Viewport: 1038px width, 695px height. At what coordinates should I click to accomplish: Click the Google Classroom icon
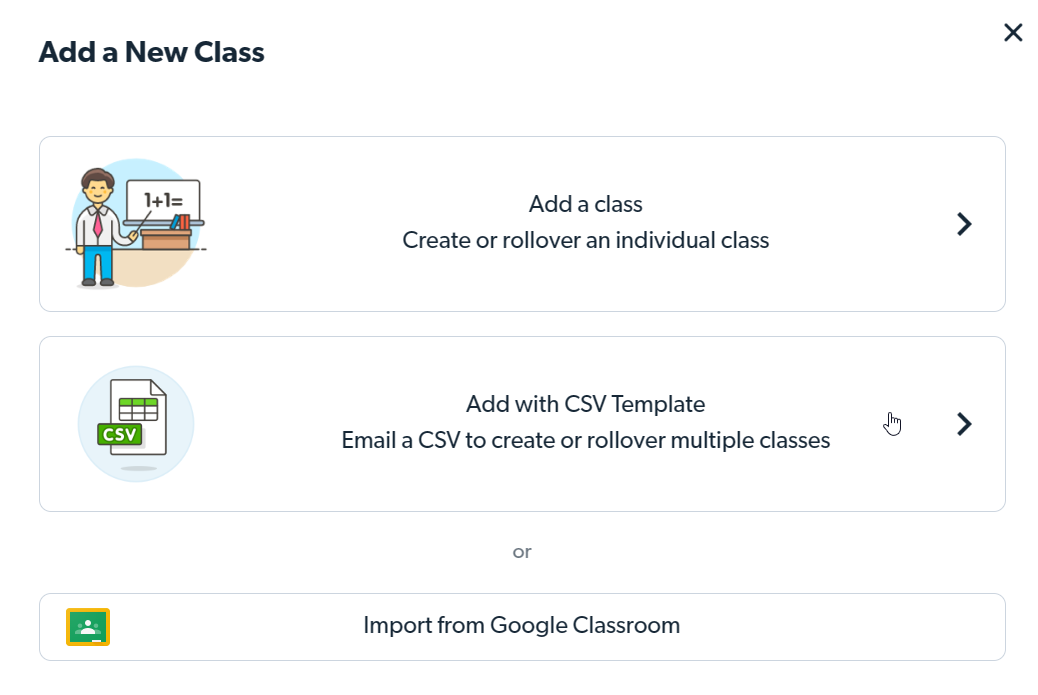click(x=88, y=625)
